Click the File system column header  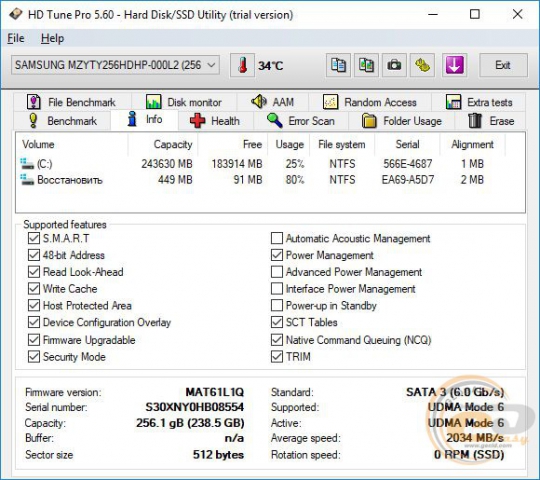point(342,144)
